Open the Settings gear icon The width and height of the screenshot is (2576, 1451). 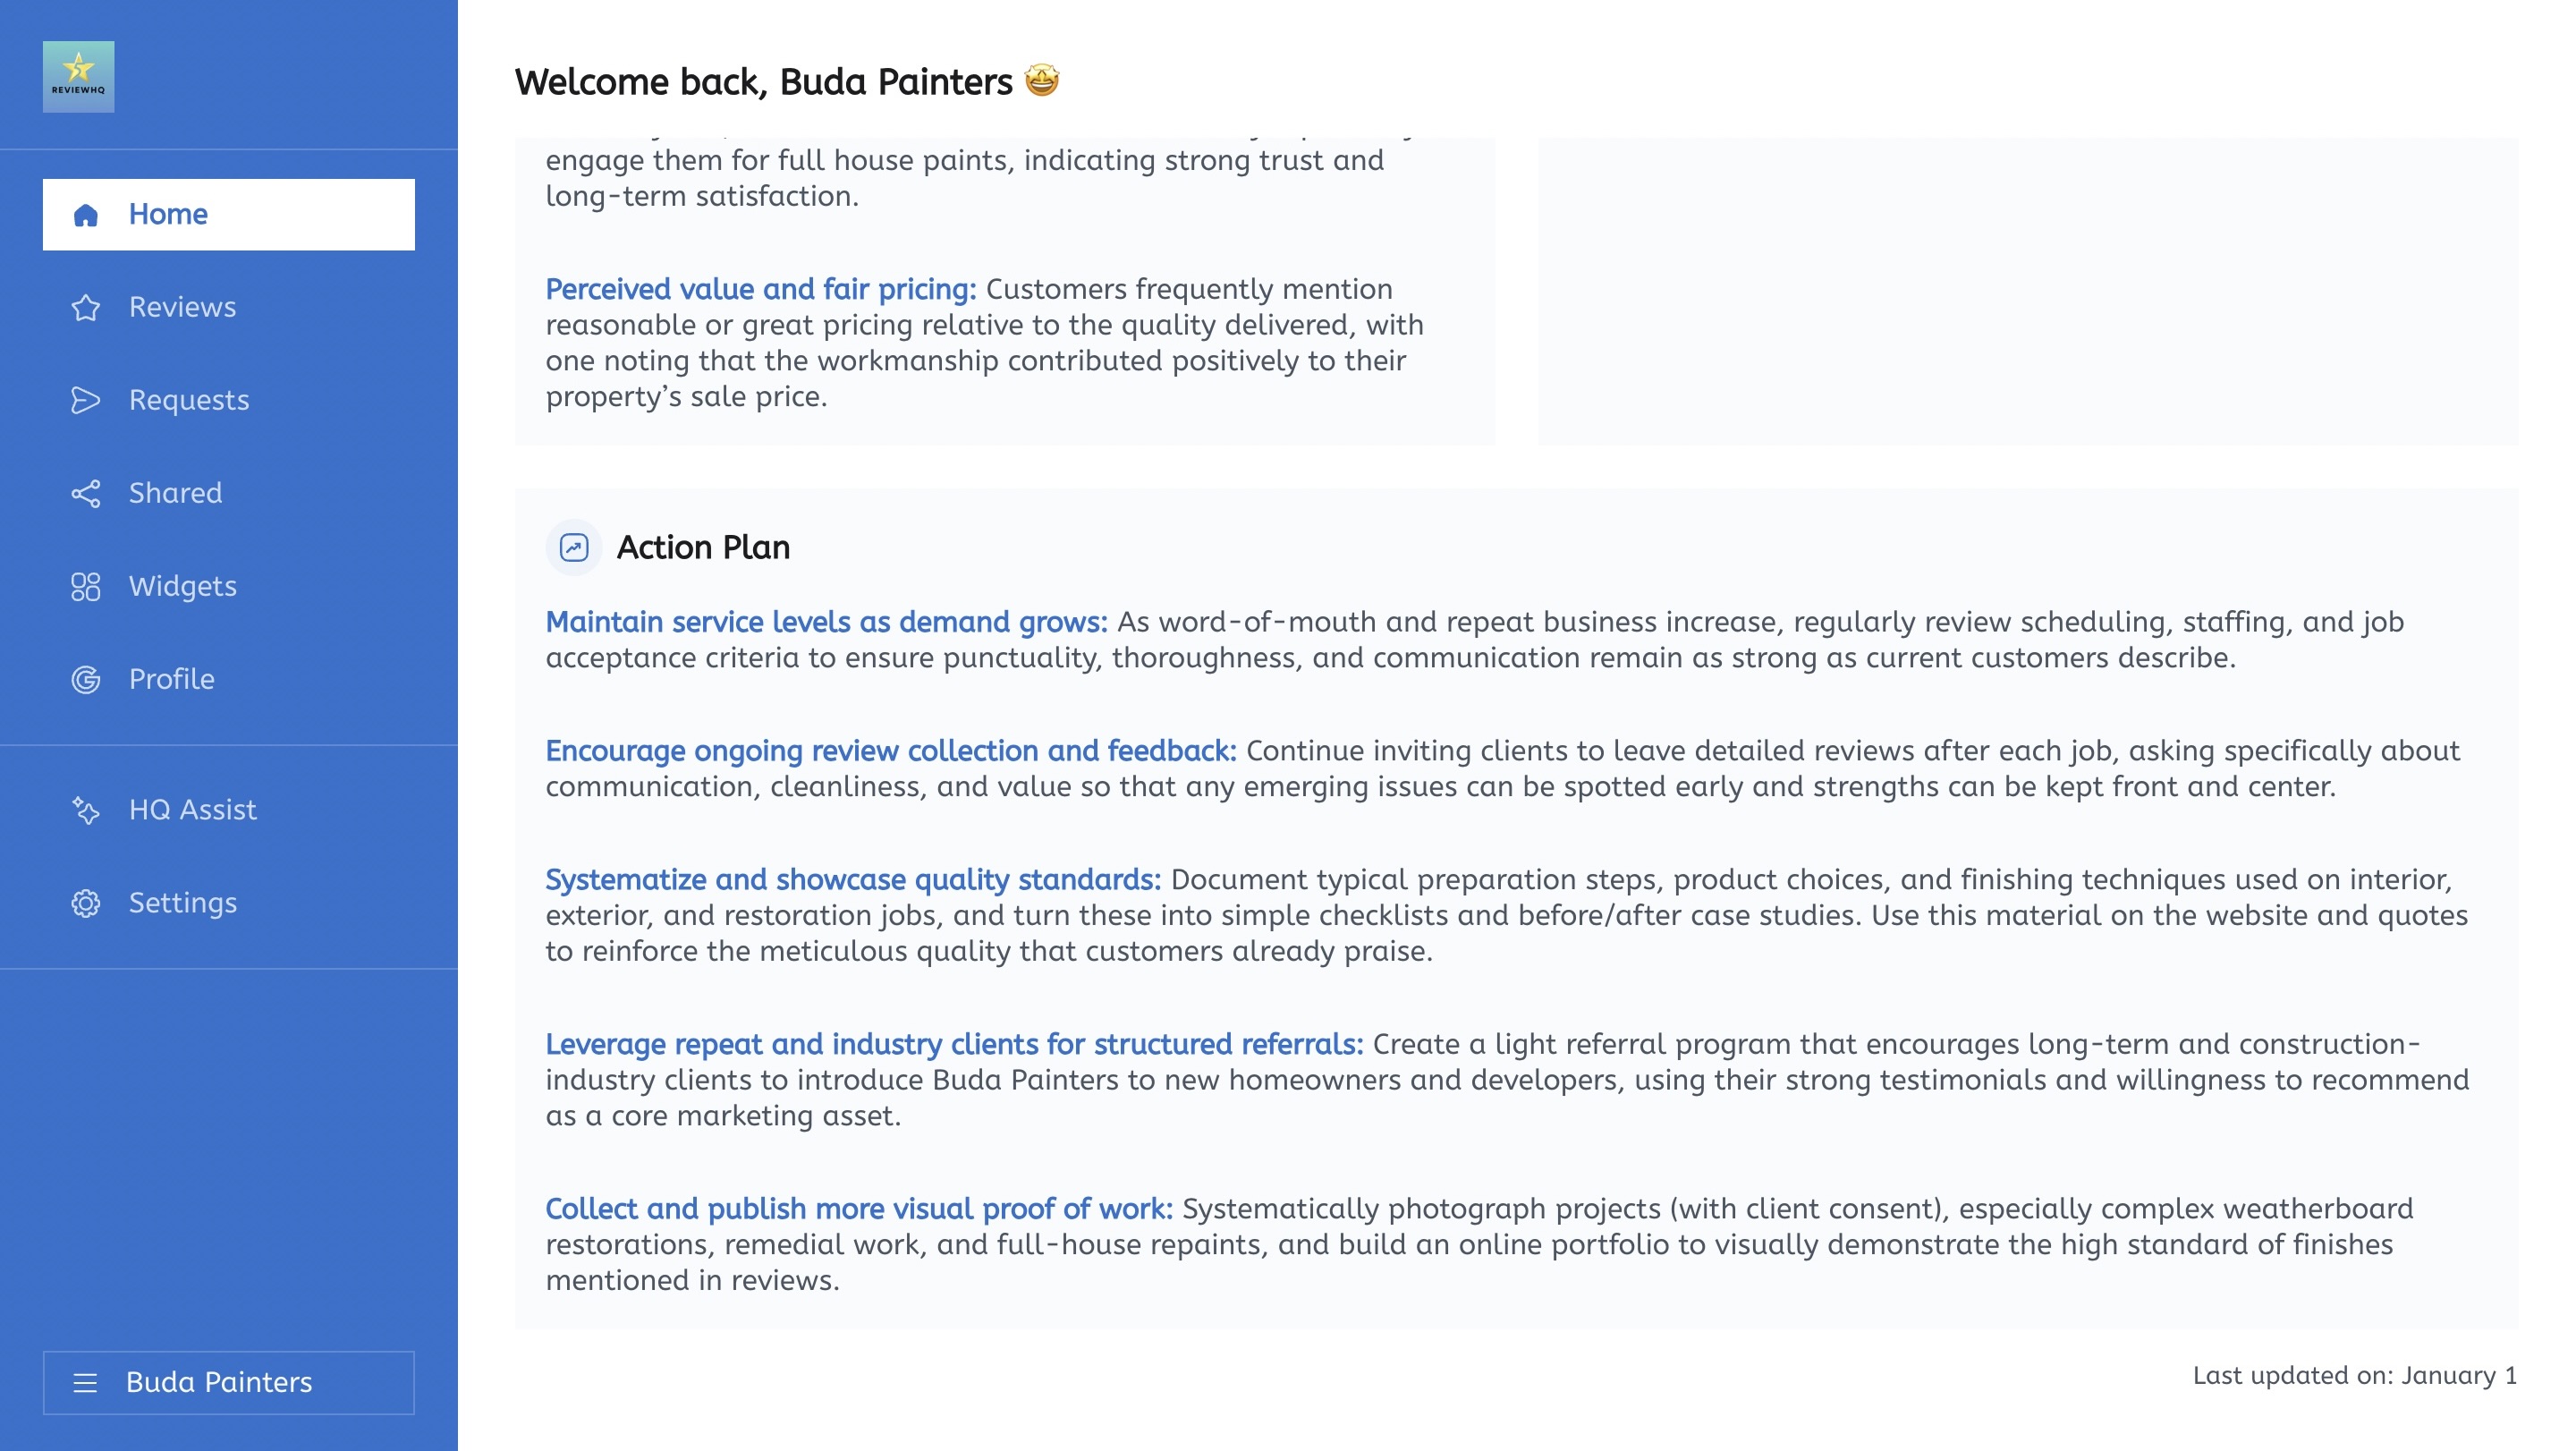[x=86, y=903]
